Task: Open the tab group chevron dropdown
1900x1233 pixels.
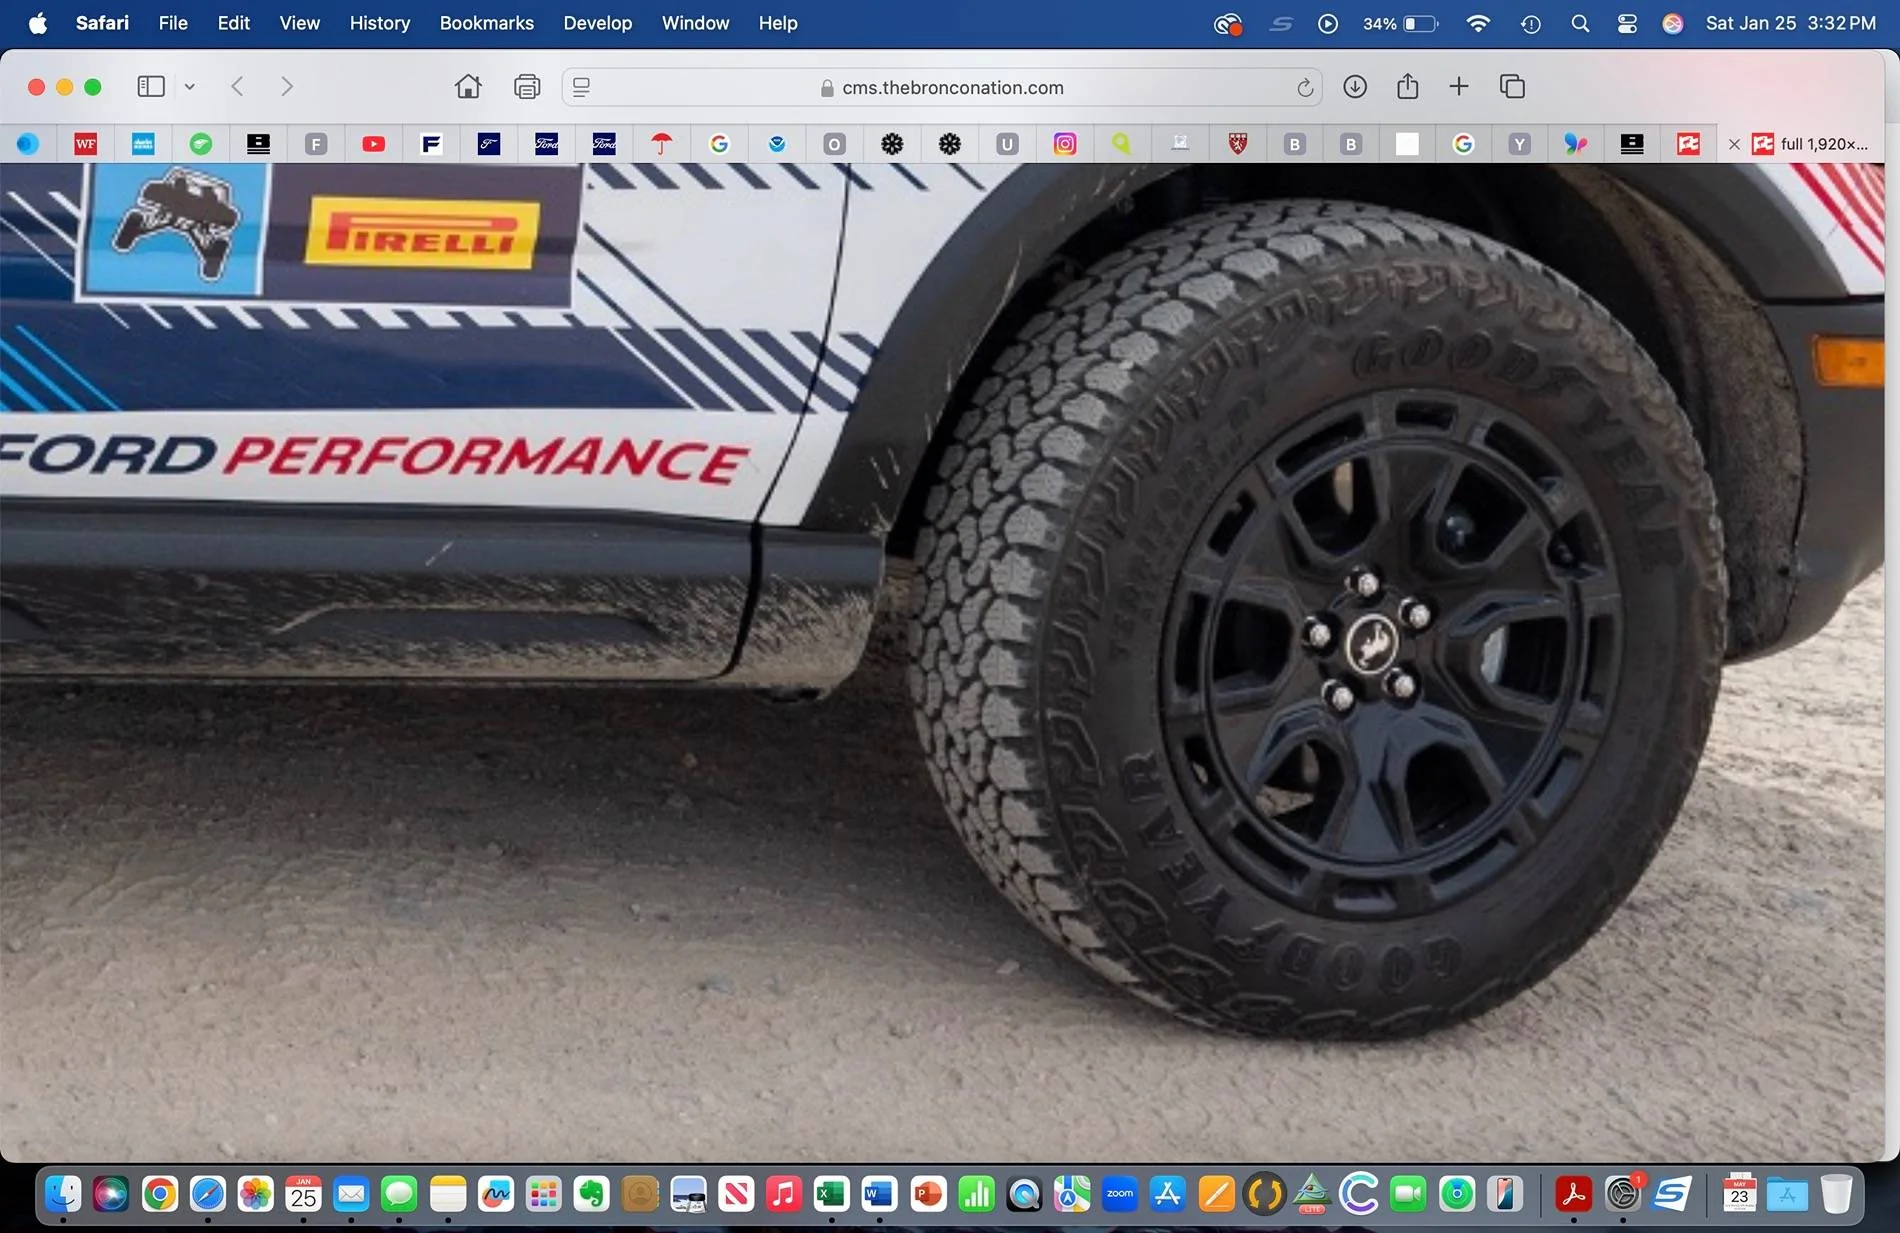Action: 190,87
